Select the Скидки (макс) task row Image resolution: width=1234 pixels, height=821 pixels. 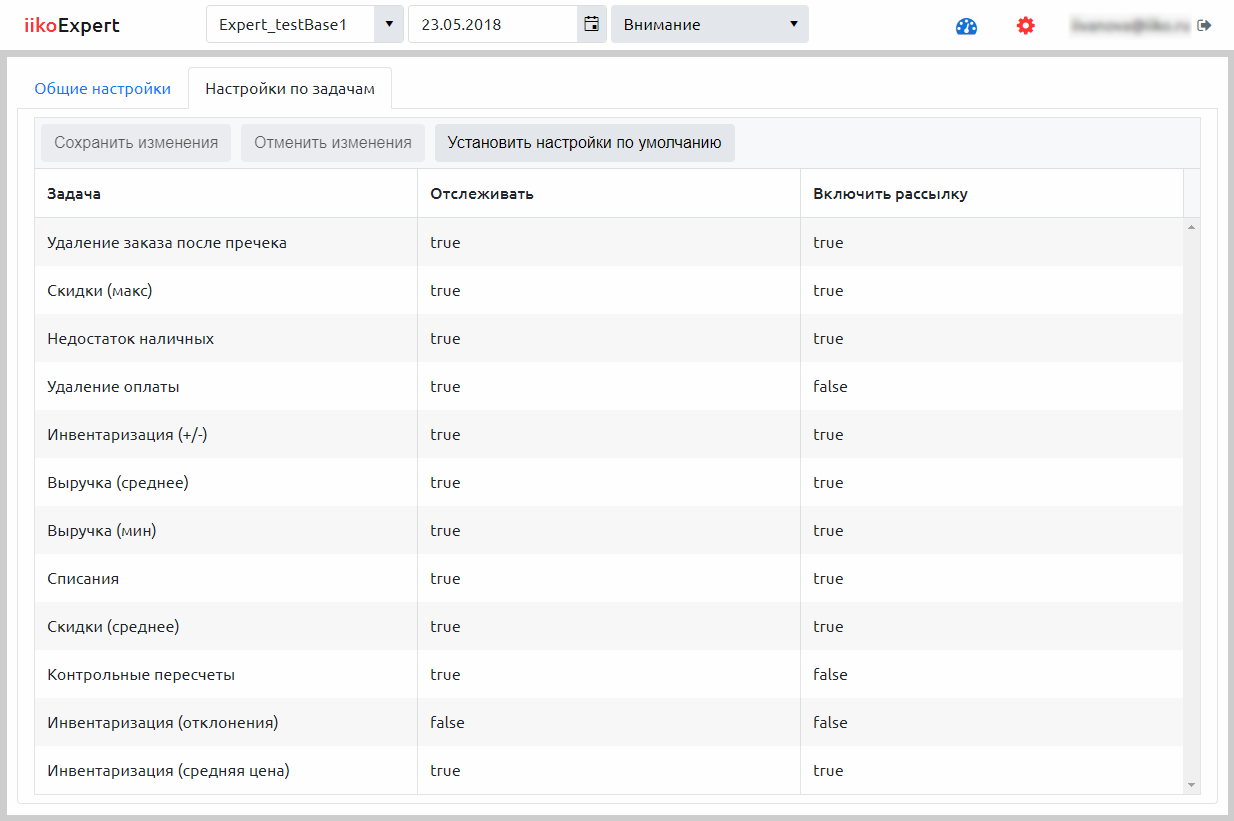coord(100,290)
